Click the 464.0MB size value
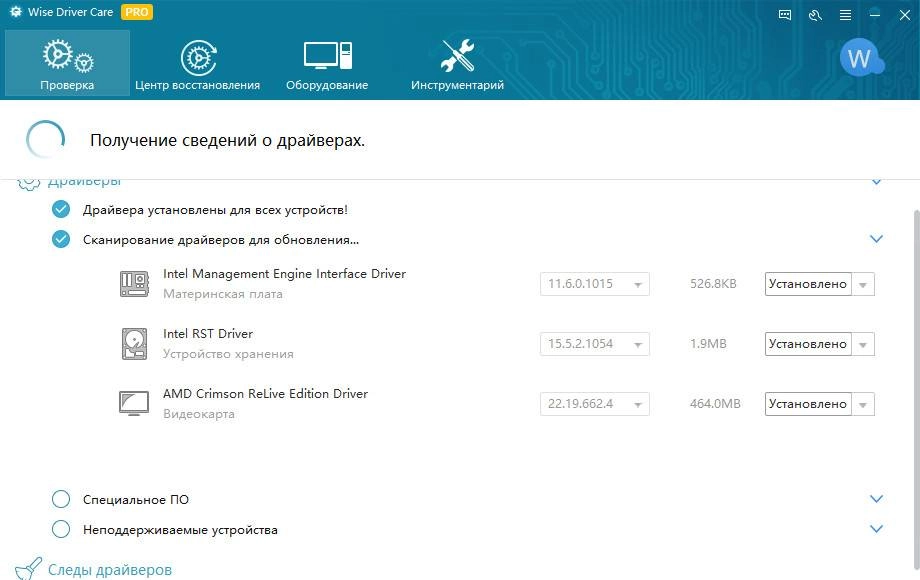 (715, 403)
